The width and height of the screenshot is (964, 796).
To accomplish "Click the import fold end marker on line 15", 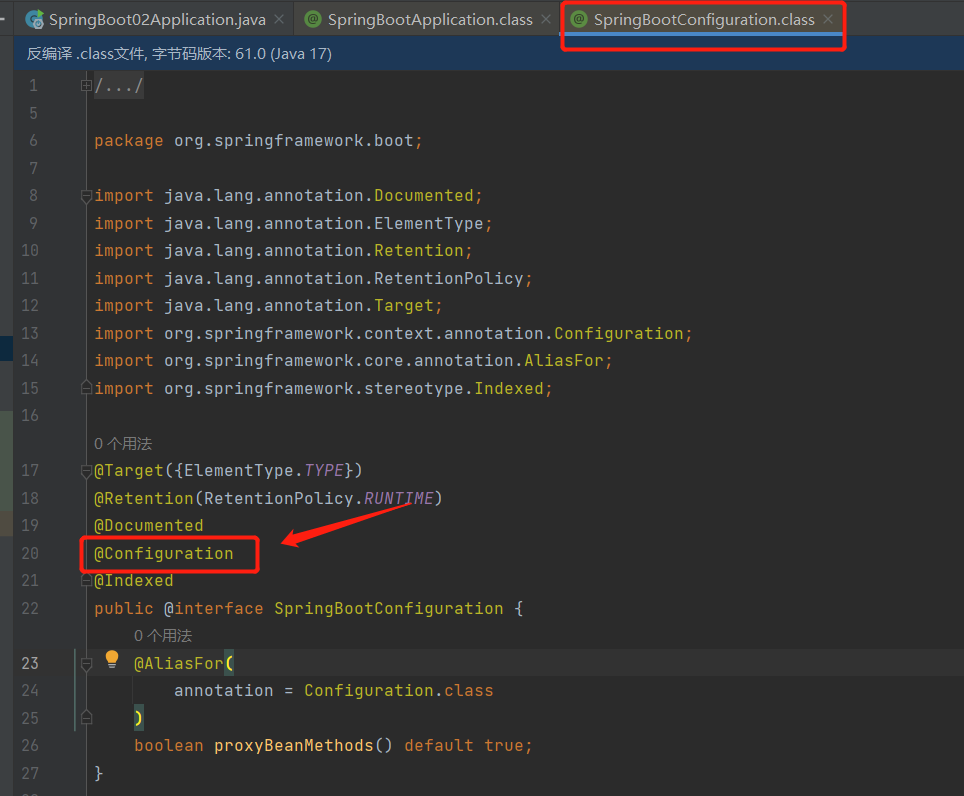I will [x=87, y=388].
